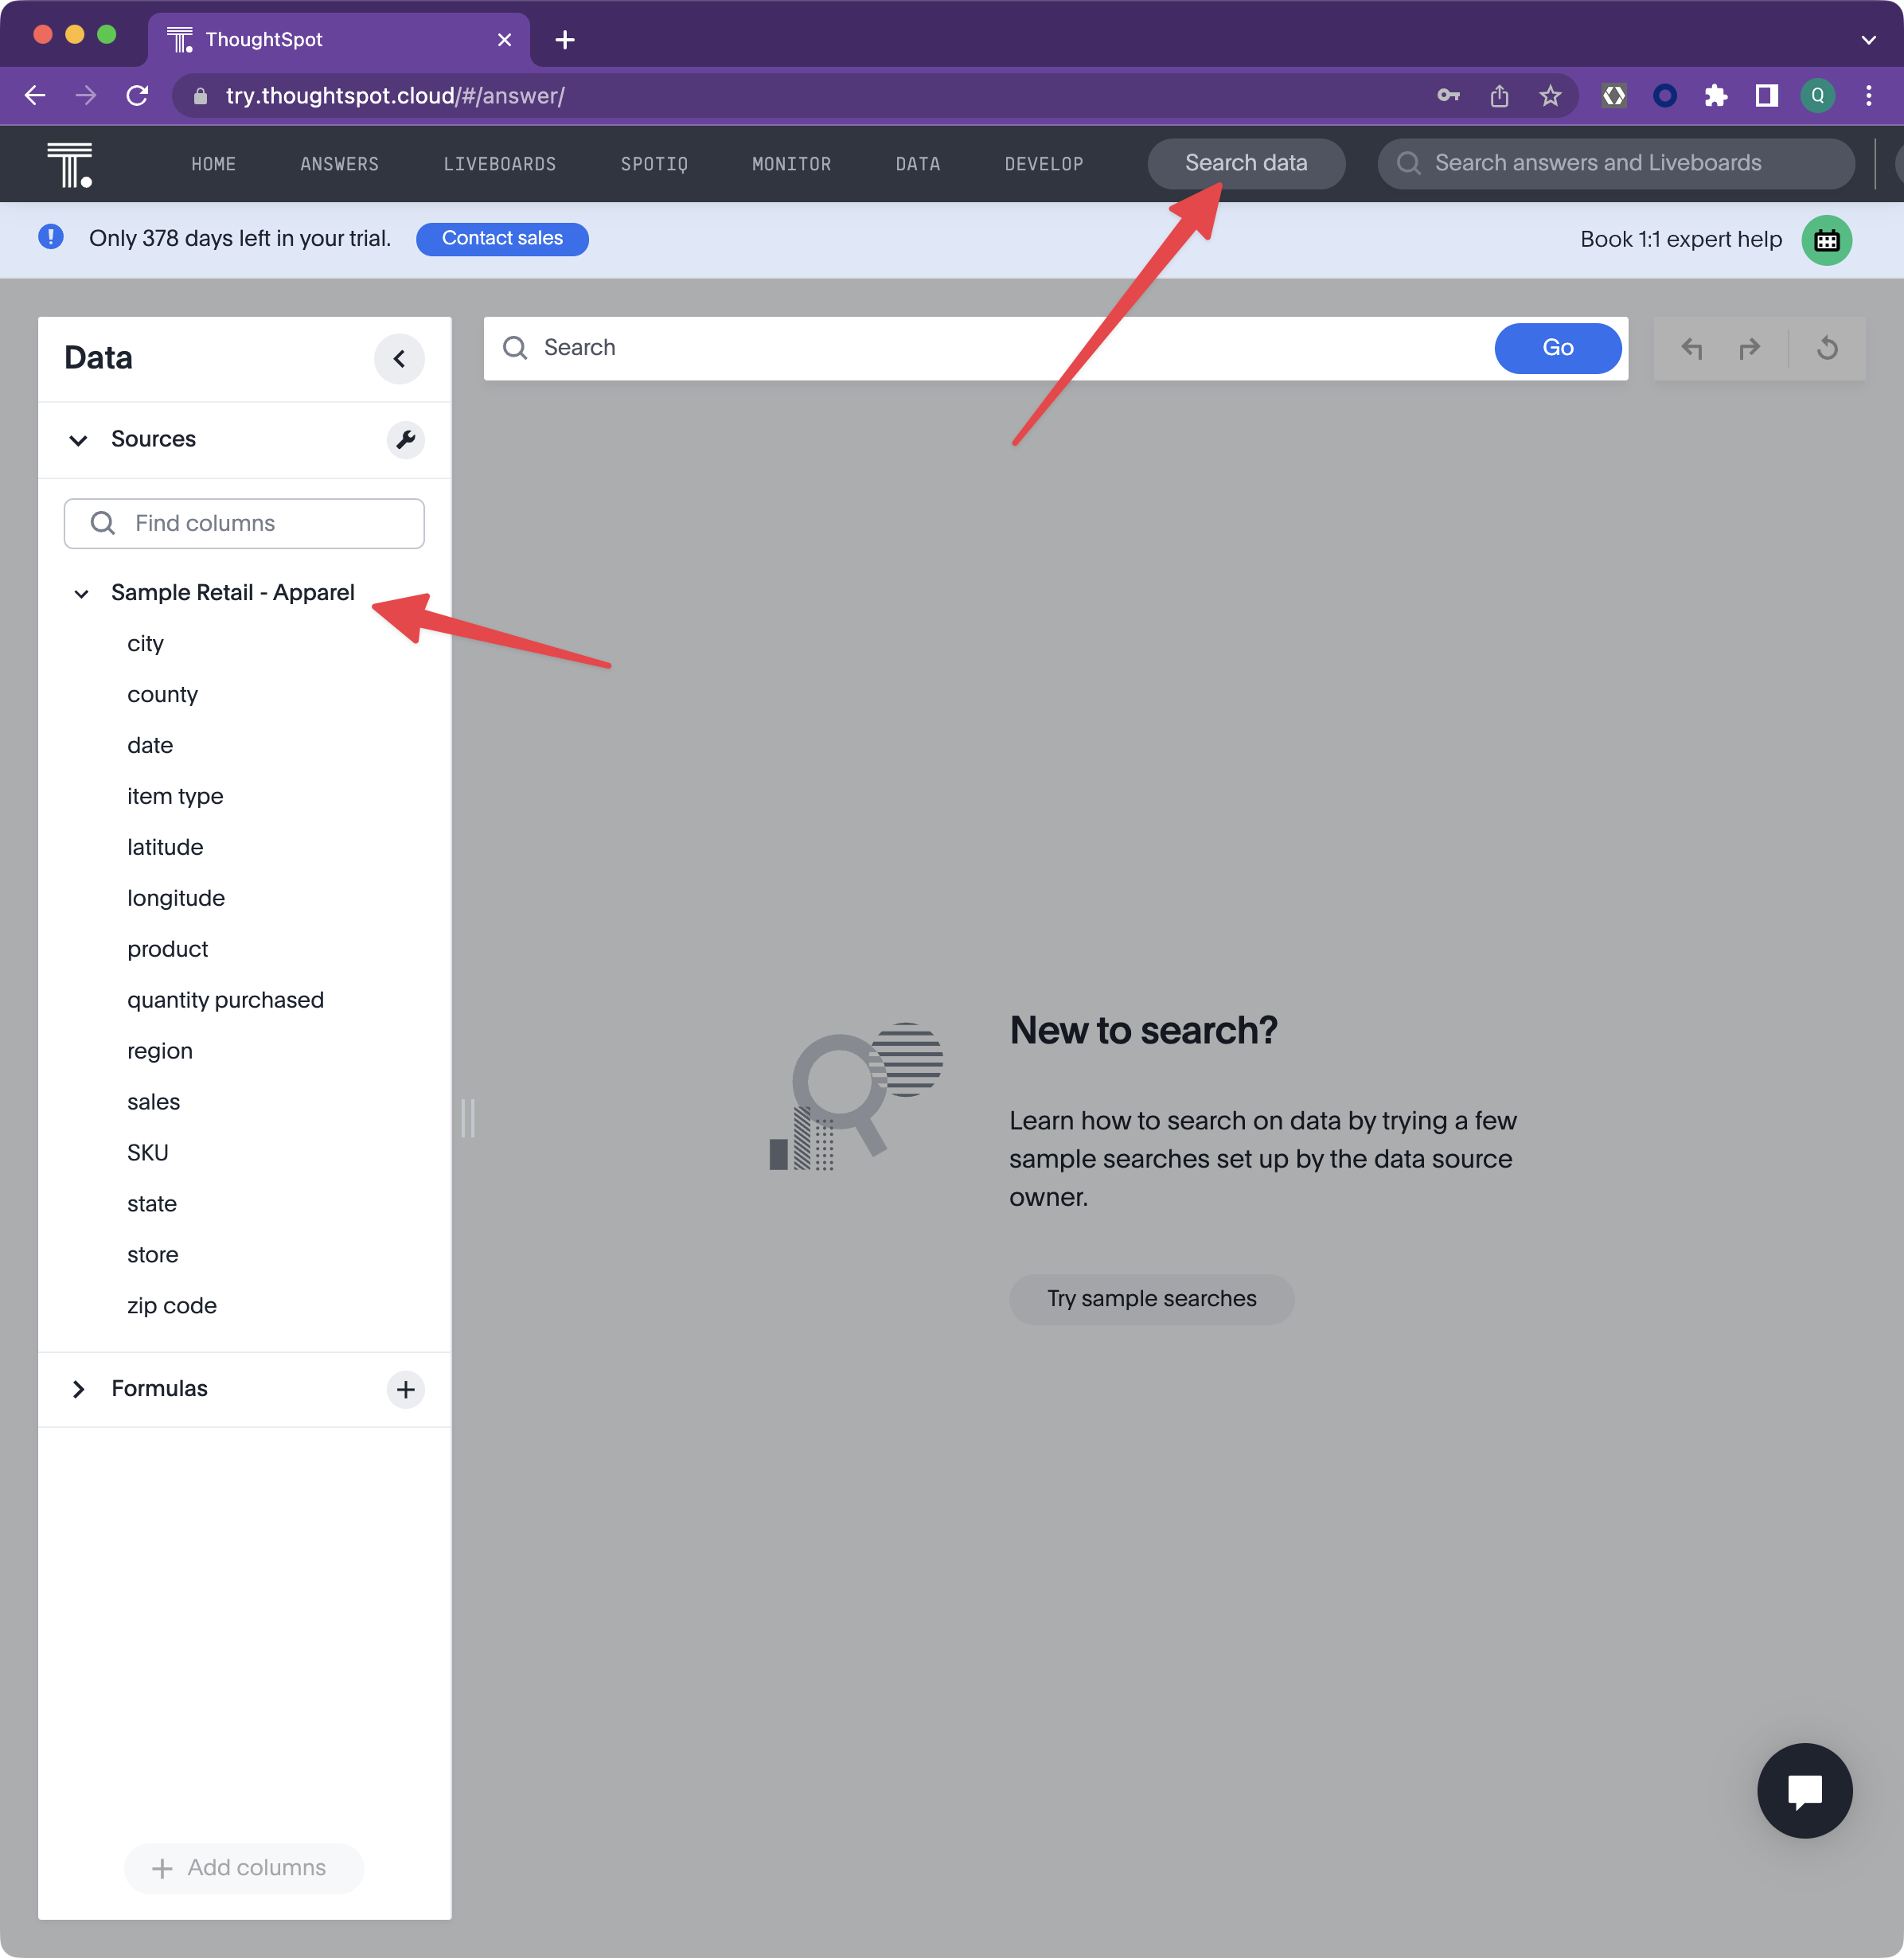This screenshot has height=1958, width=1904.
Task: Click the trial info exclamation icon
Action: (51, 238)
